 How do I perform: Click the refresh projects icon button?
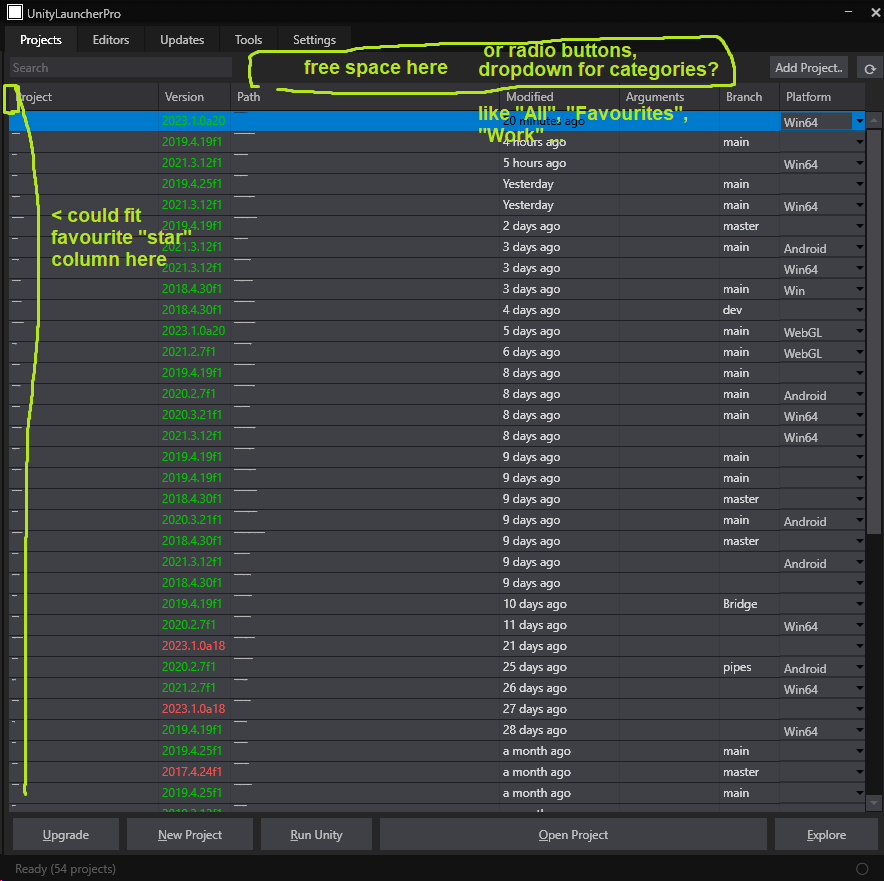tap(869, 68)
